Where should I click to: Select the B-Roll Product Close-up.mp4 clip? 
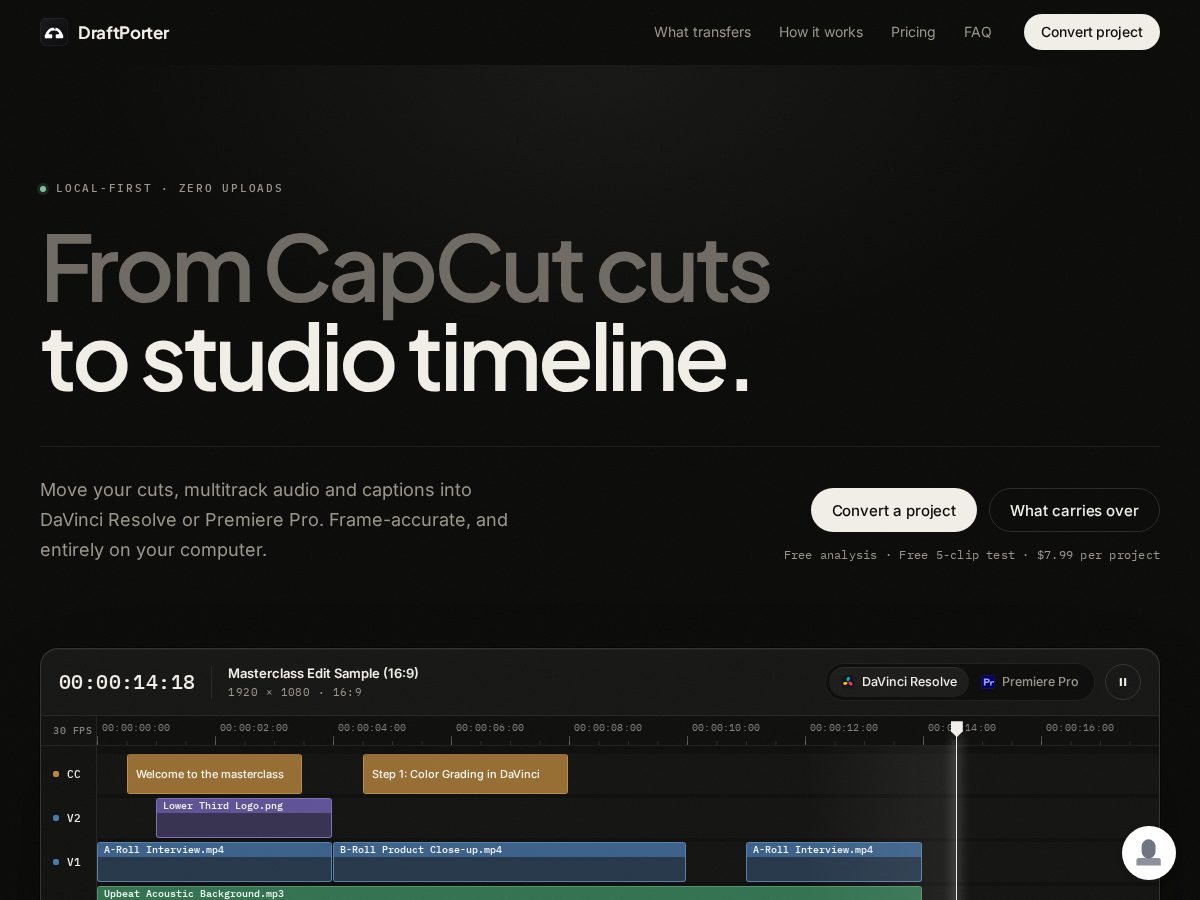coord(509,862)
